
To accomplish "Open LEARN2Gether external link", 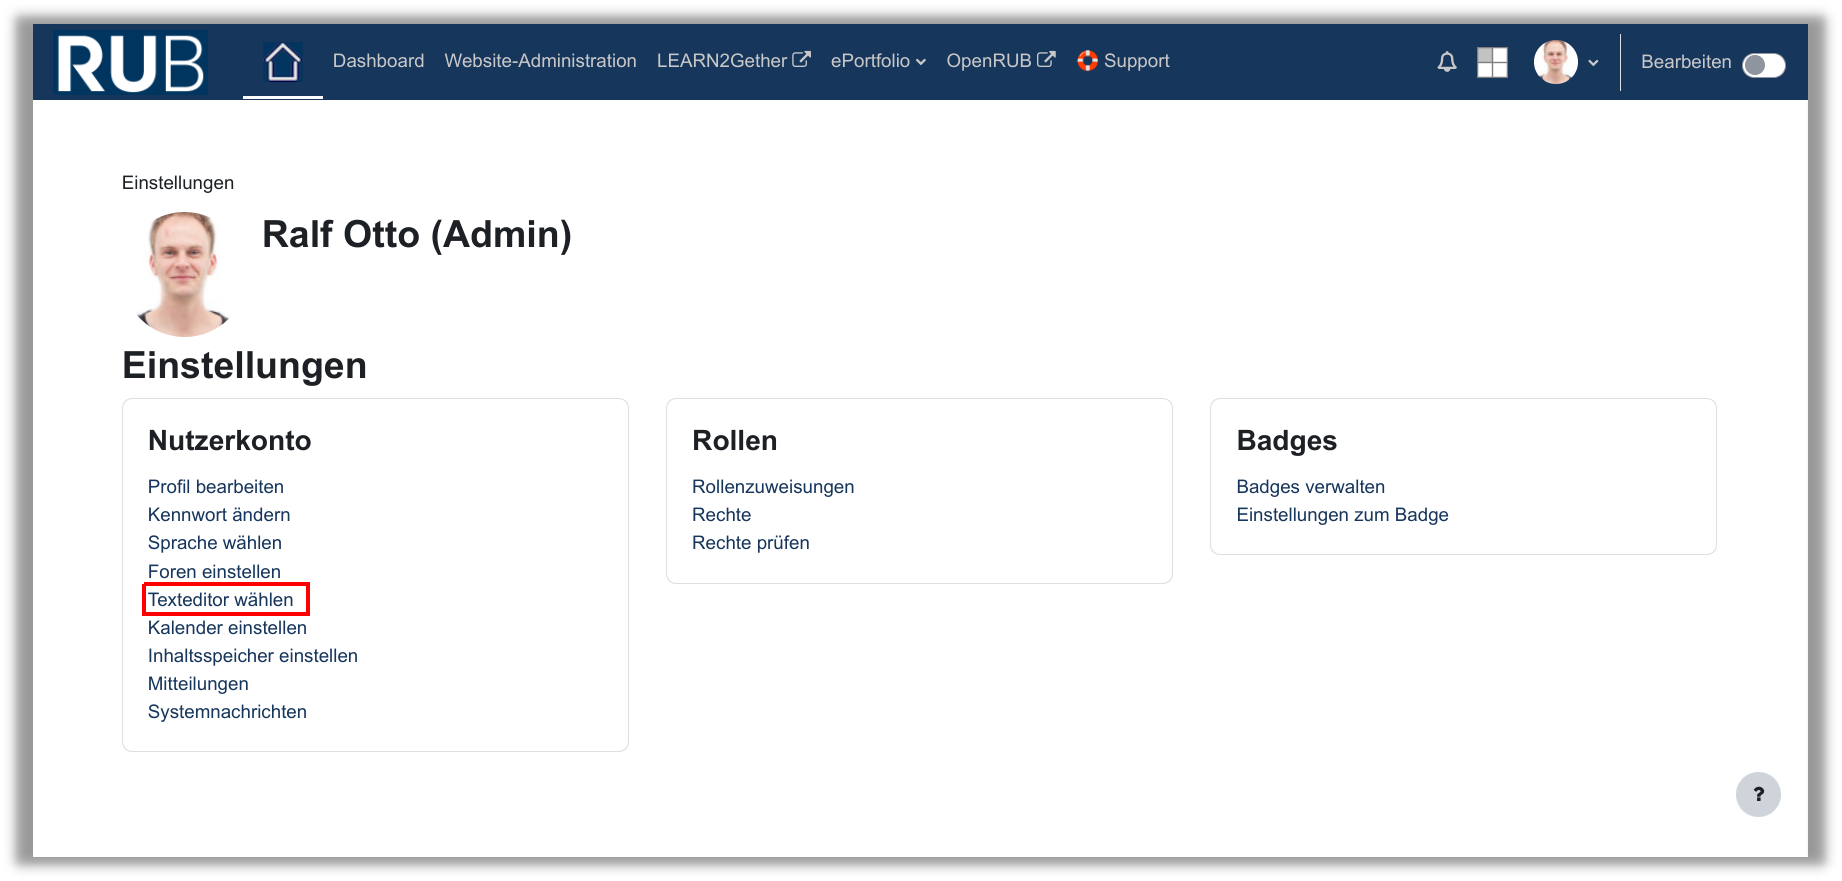I will coord(732,61).
